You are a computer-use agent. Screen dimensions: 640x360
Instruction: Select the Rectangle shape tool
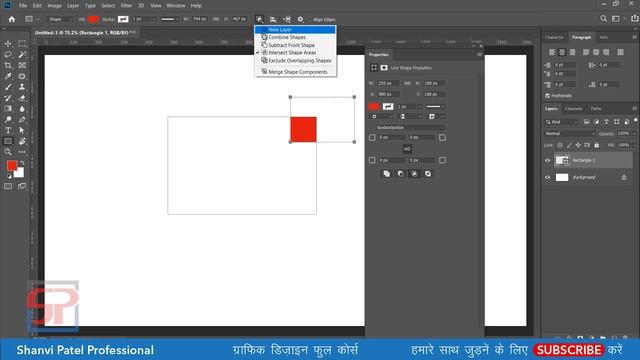8,141
